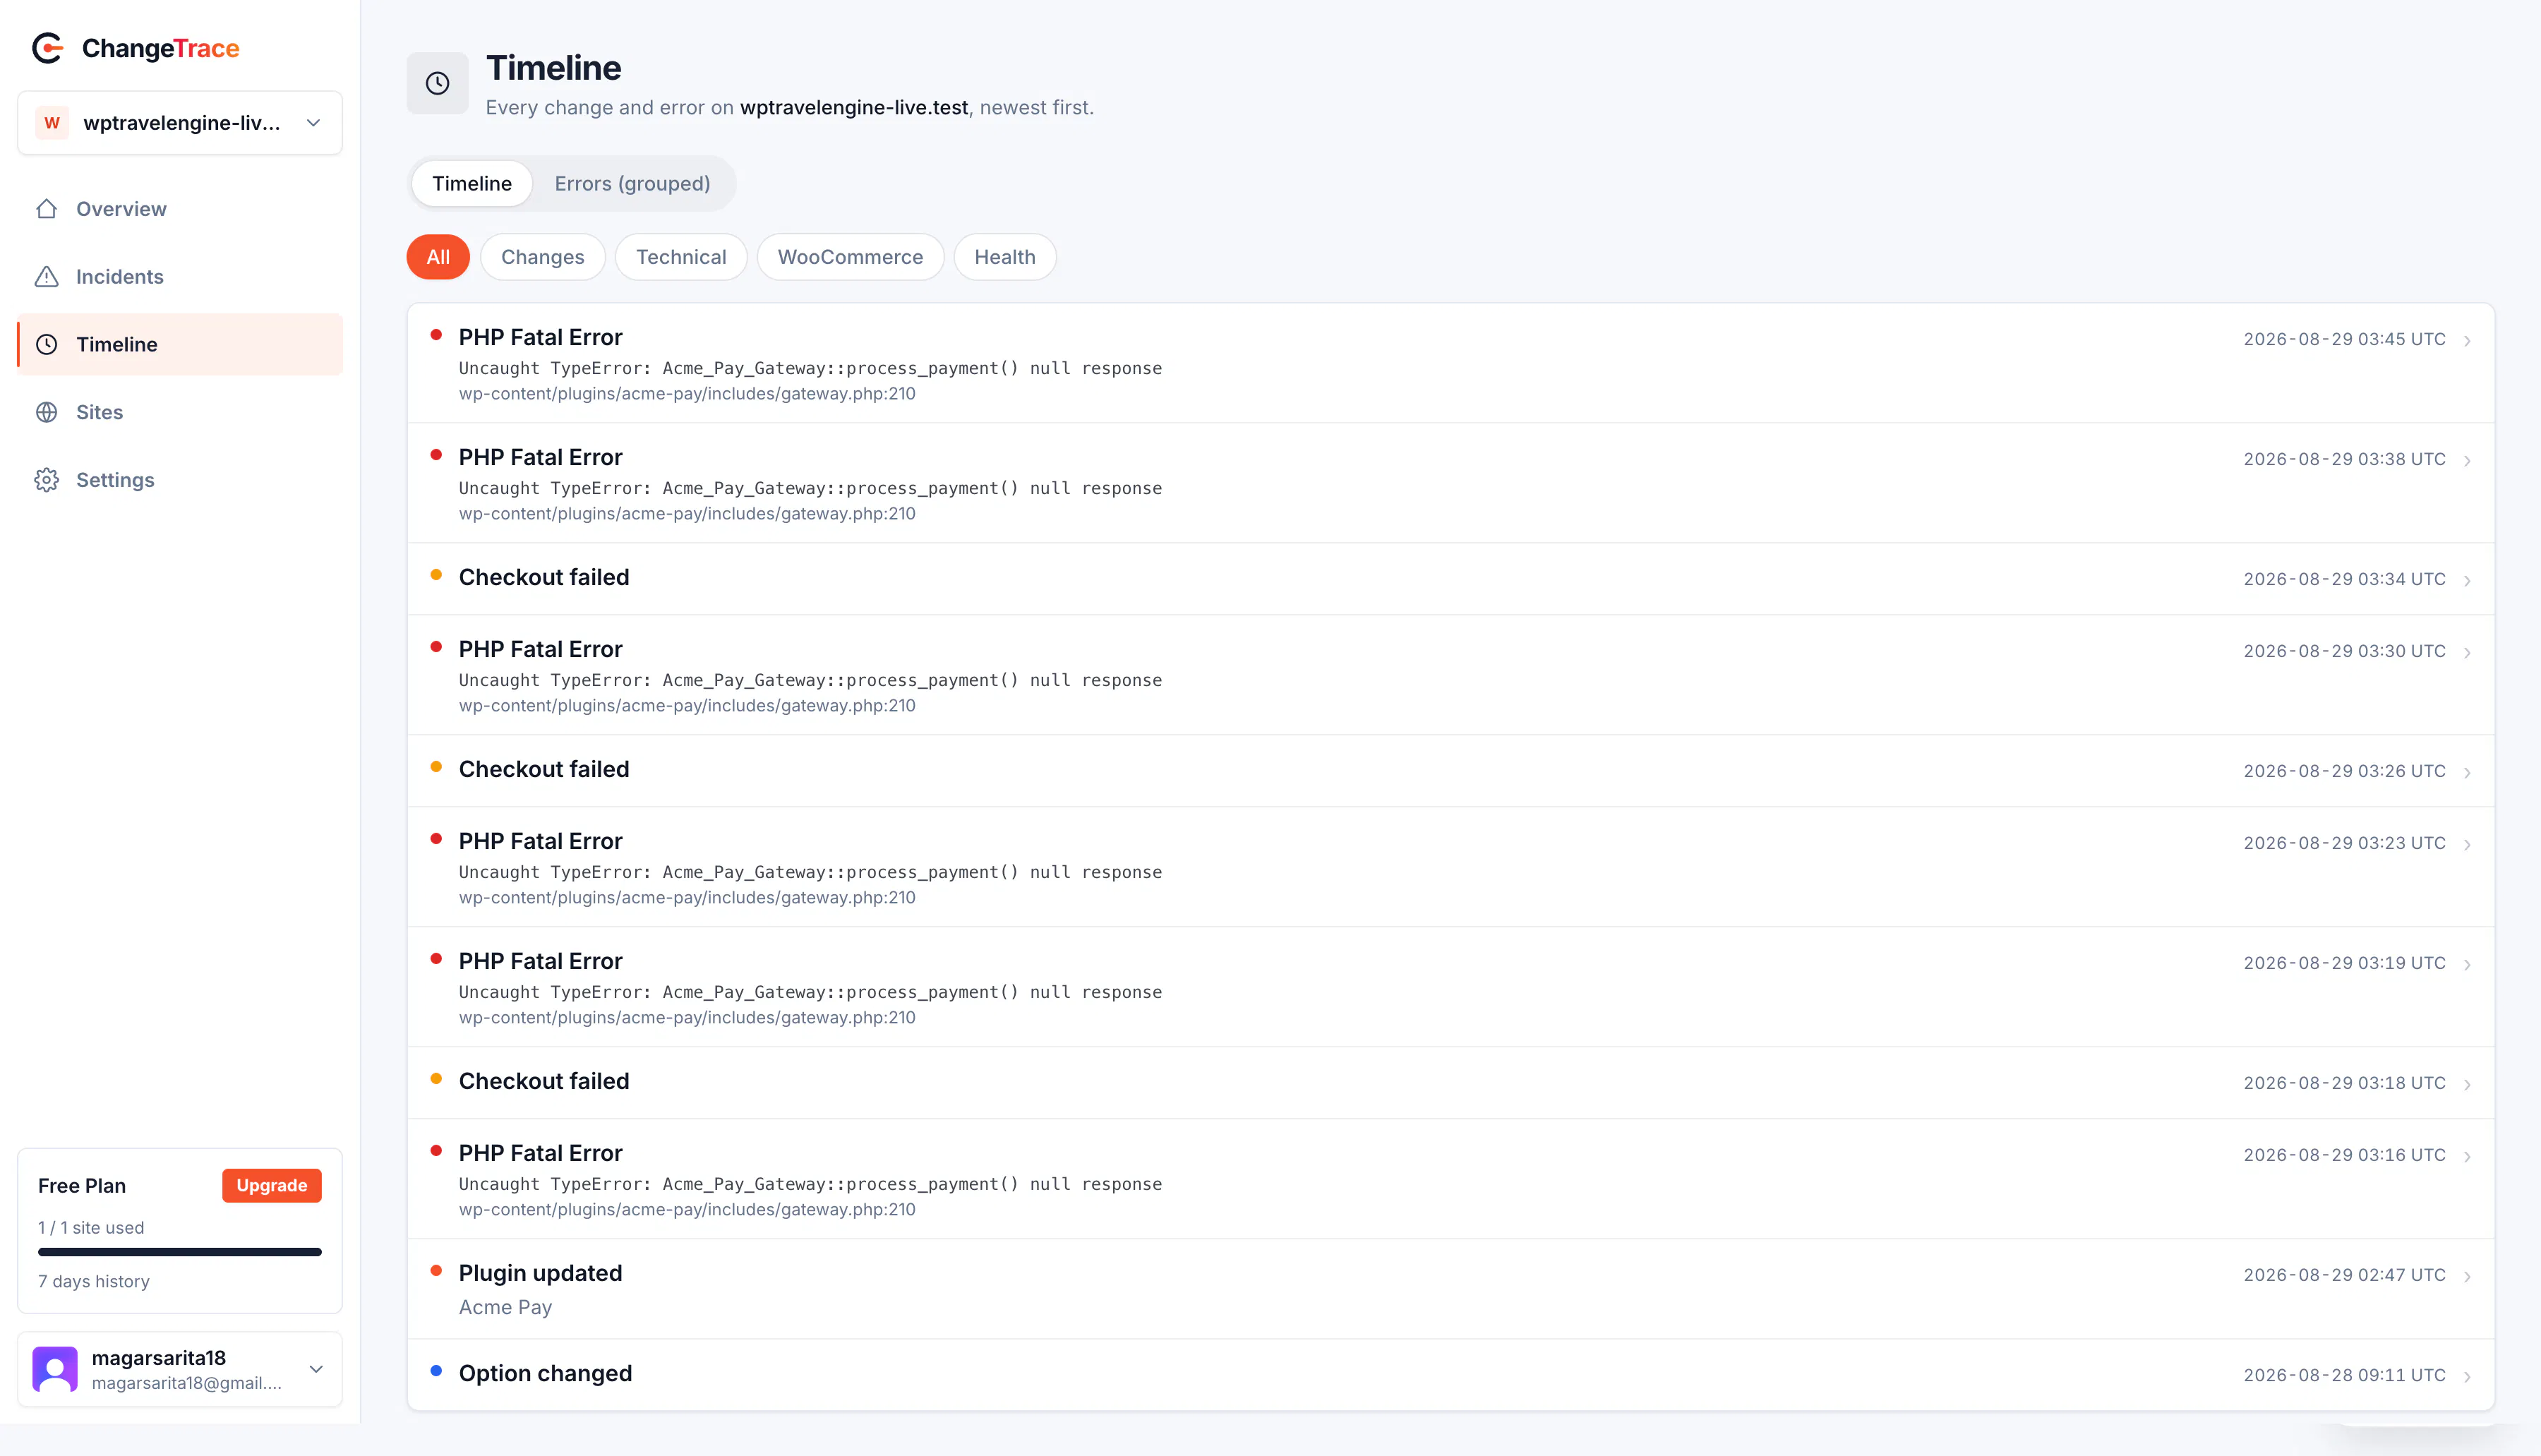Click the site usage progress bar

tap(180, 1252)
